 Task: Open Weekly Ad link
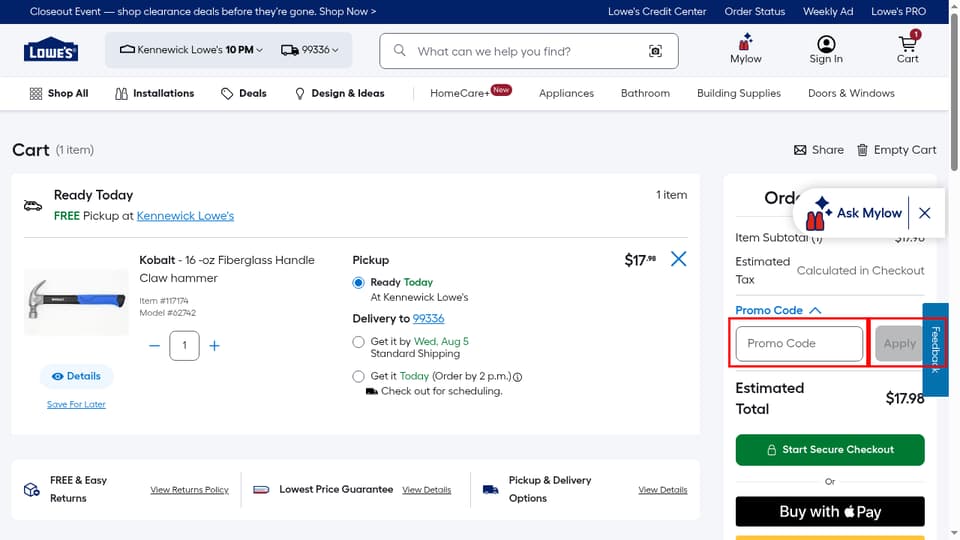(828, 12)
